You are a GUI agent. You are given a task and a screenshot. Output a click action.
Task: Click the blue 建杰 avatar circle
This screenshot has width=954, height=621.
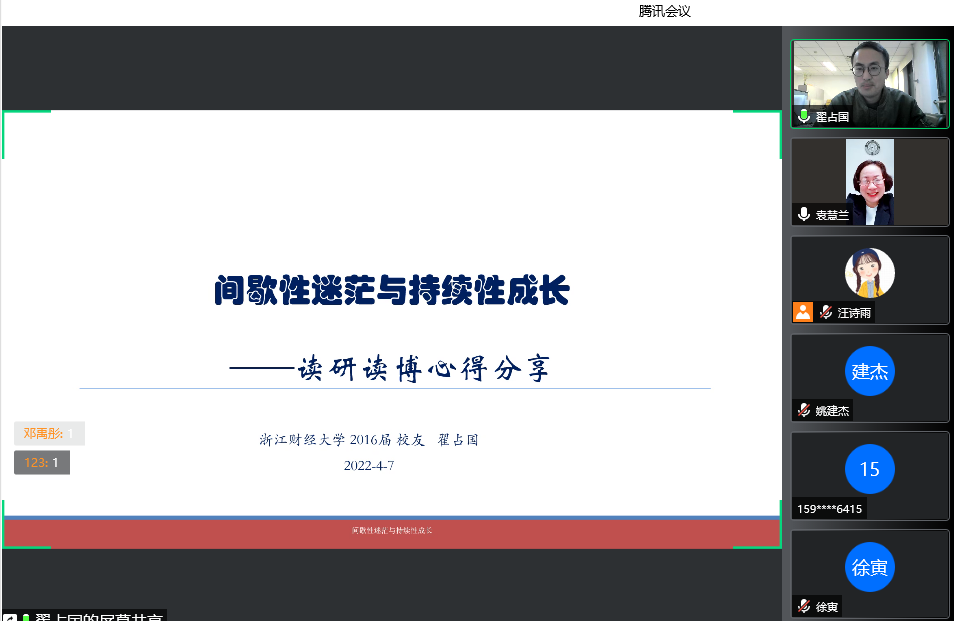pyautogui.click(x=869, y=371)
